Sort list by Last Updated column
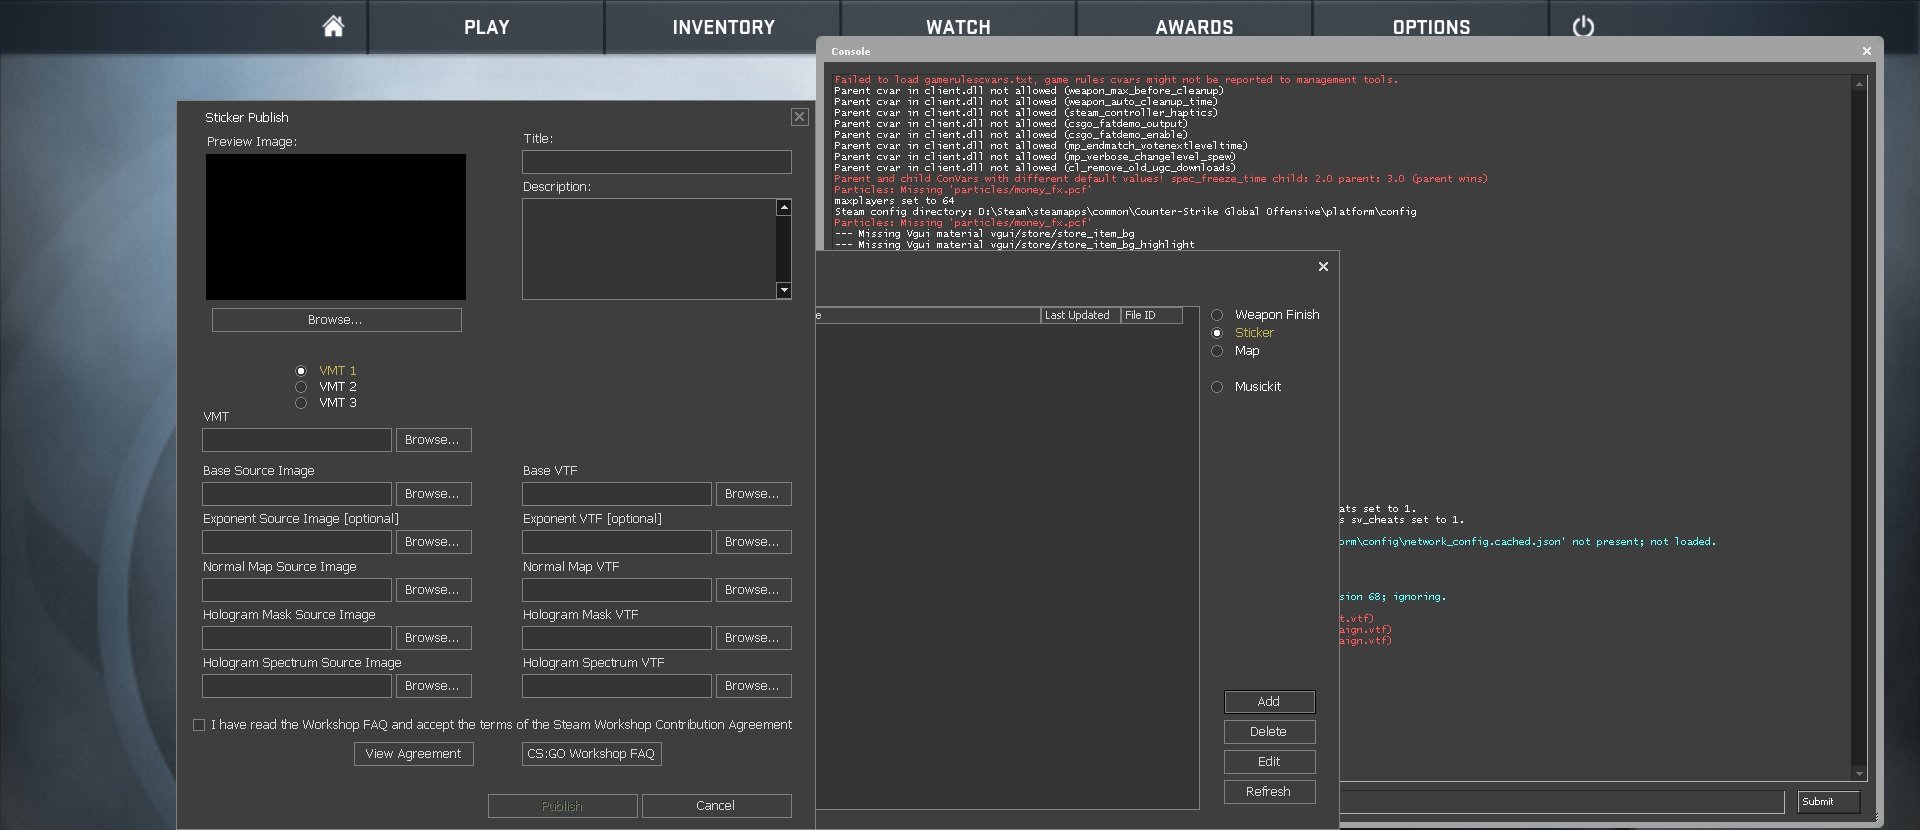The image size is (1920, 830). click(x=1079, y=315)
